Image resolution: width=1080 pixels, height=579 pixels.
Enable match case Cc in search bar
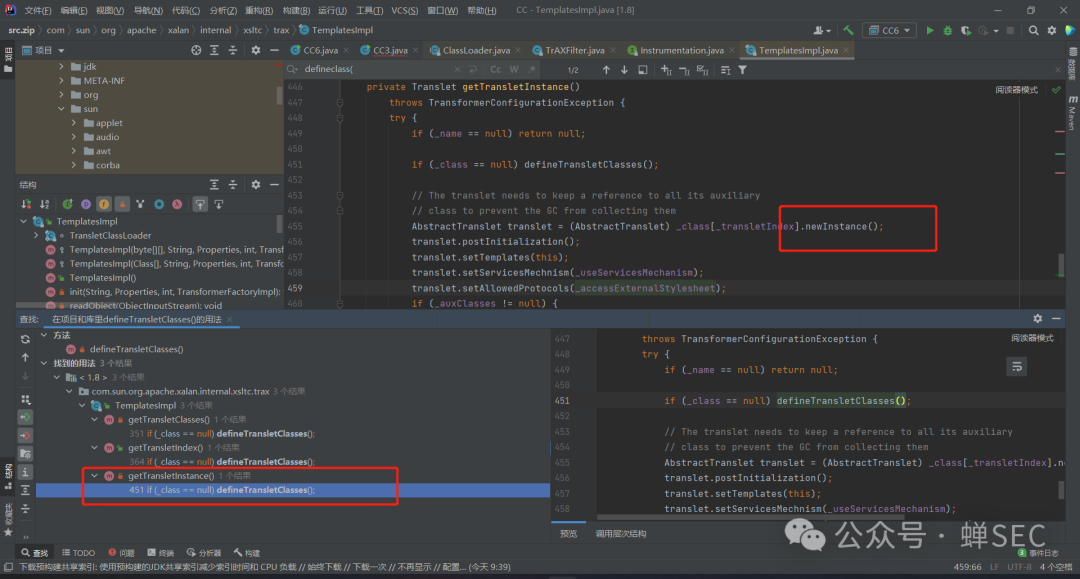click(x=495, y=68)
